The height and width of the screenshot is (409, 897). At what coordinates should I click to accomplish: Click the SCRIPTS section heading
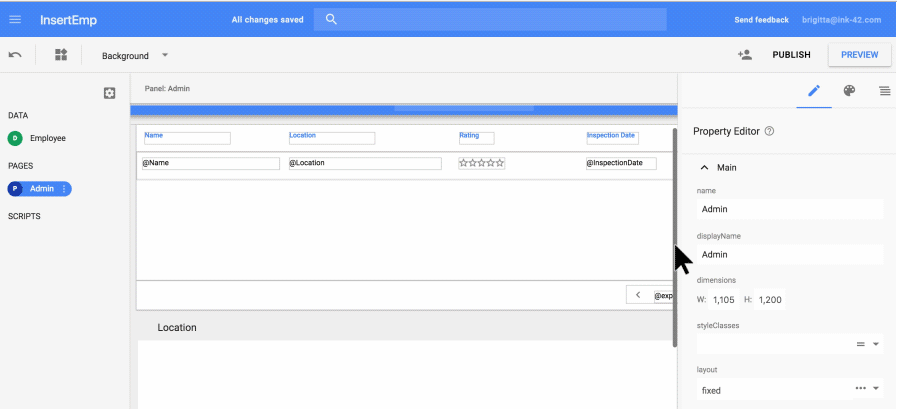23,216
